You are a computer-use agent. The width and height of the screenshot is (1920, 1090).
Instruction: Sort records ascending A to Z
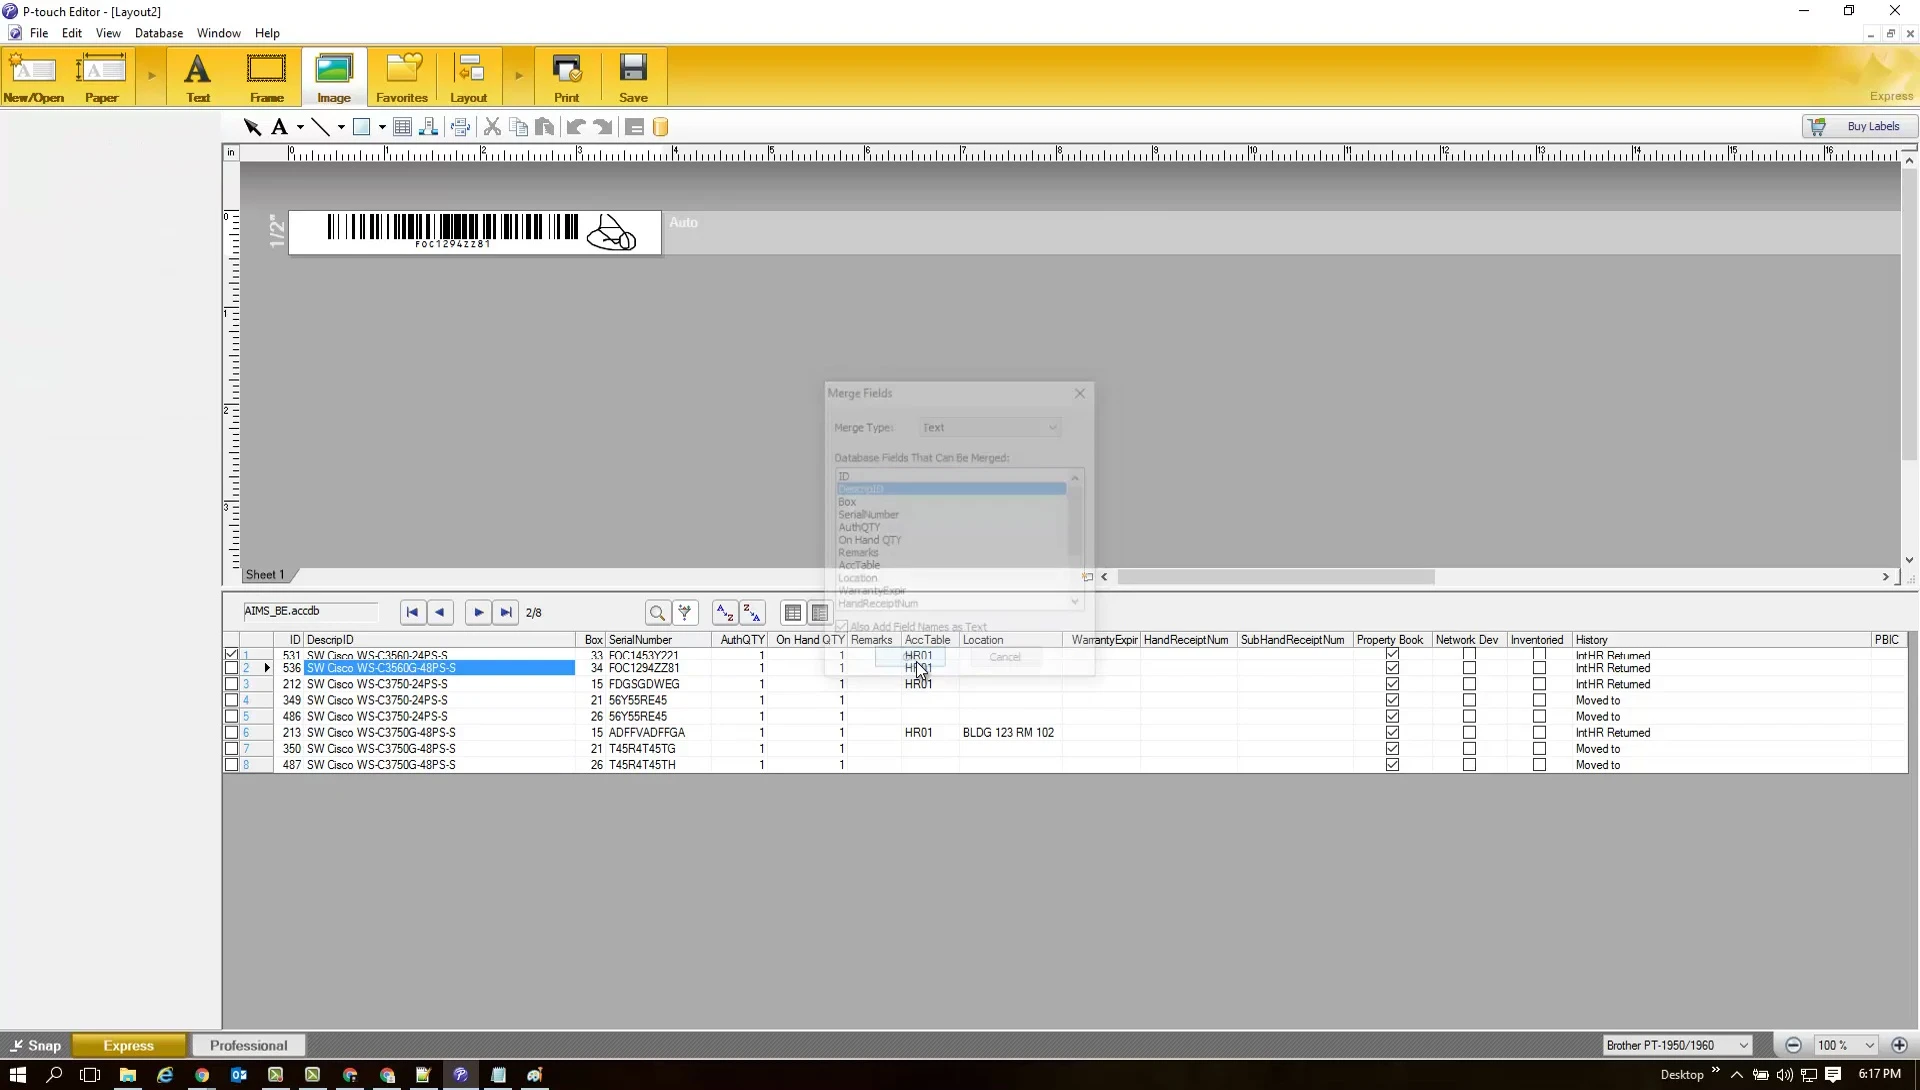[725, 613]
